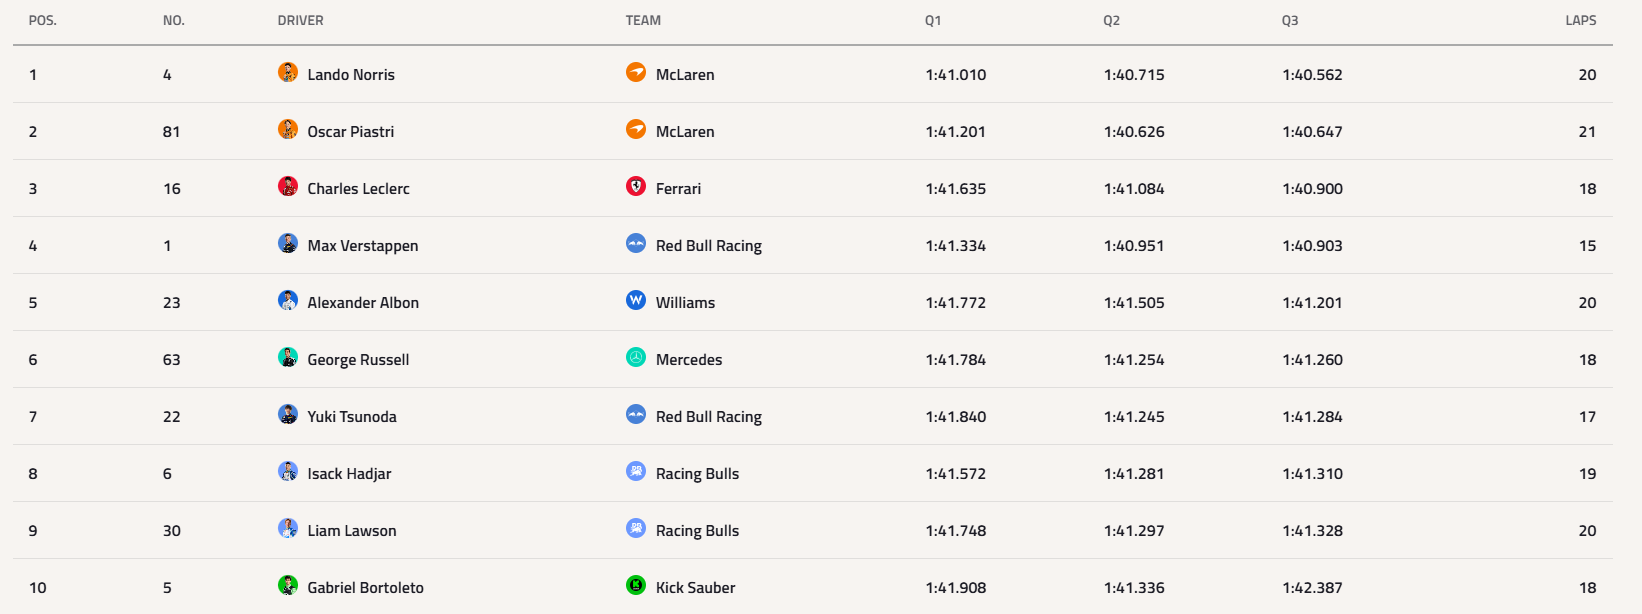Click the Q1 column header

pyautogui.click(x=933, y=21)
